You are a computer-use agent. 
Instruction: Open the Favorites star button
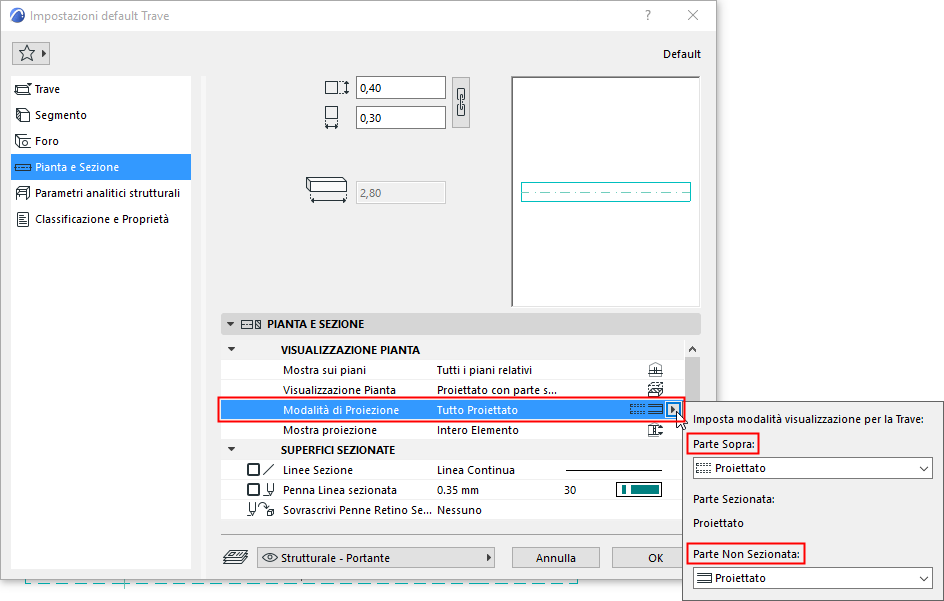(31, 54)
